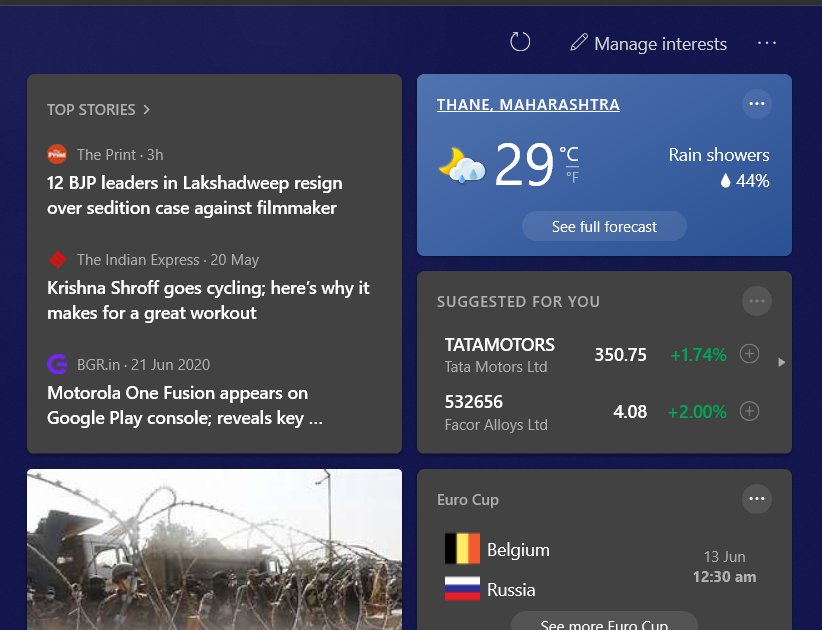This screenshot has width=822, height=630.
Task: Open barbed wire news photo thumbnail
Action: point(214,550)
